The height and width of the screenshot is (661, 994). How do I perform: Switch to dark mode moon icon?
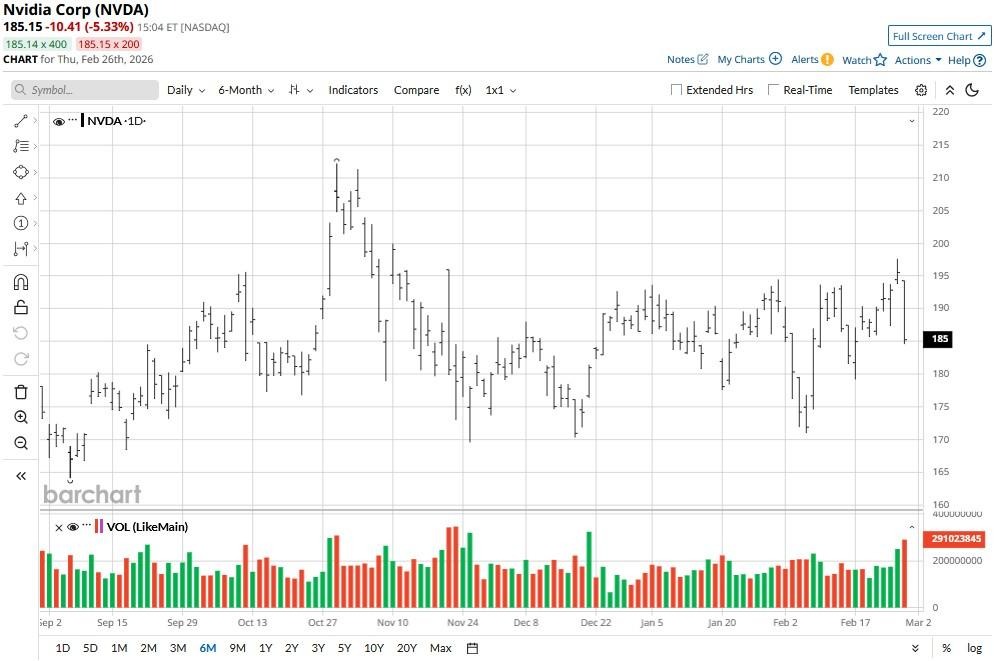tap(972, 90)
